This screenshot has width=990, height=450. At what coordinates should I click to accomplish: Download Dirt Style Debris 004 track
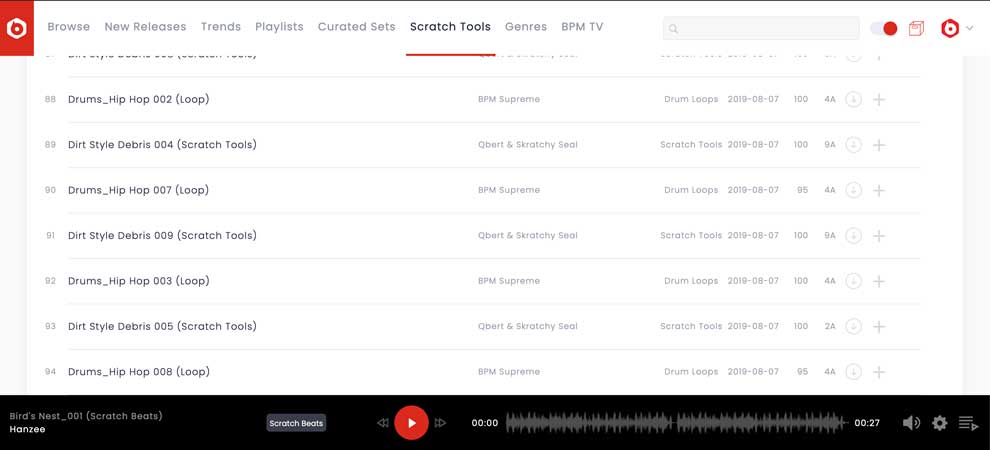pyautogui.click(x=854, y=145)
